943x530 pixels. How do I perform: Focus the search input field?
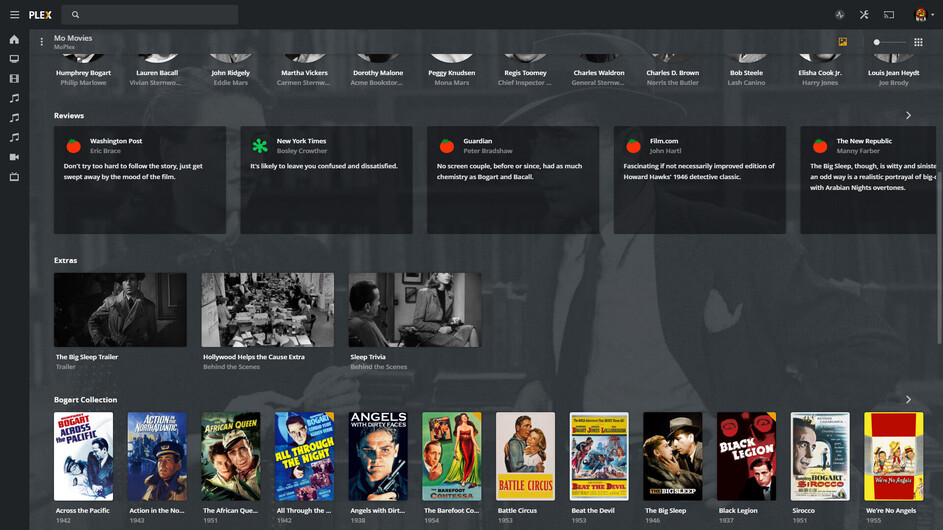(150, 14)
